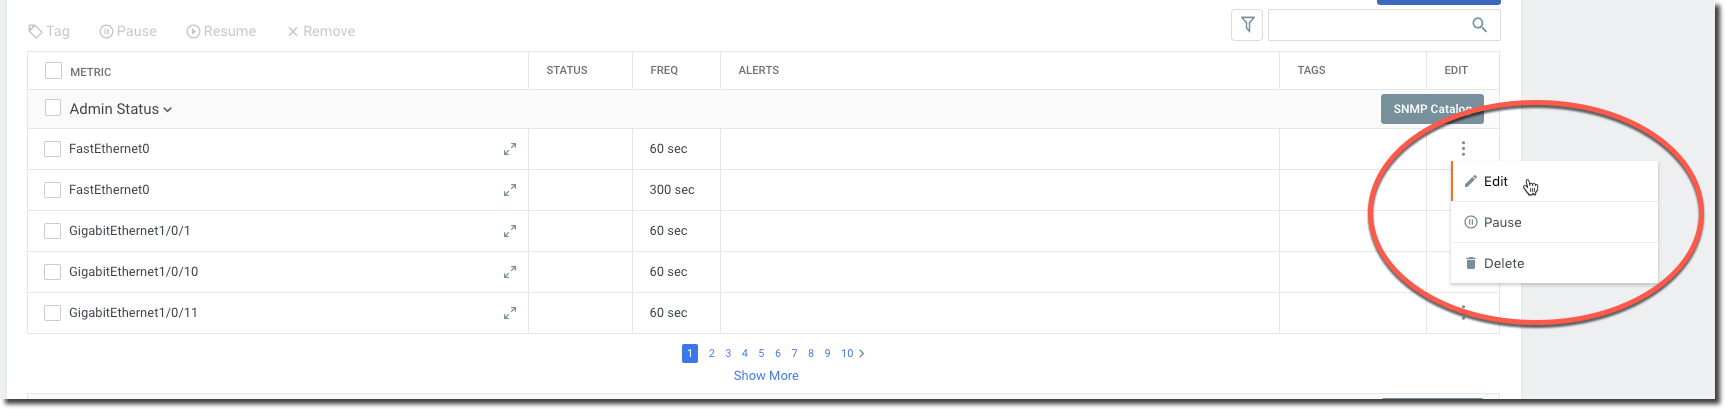
Task: Click the search magnifier icon
Action: (1479, 25)
